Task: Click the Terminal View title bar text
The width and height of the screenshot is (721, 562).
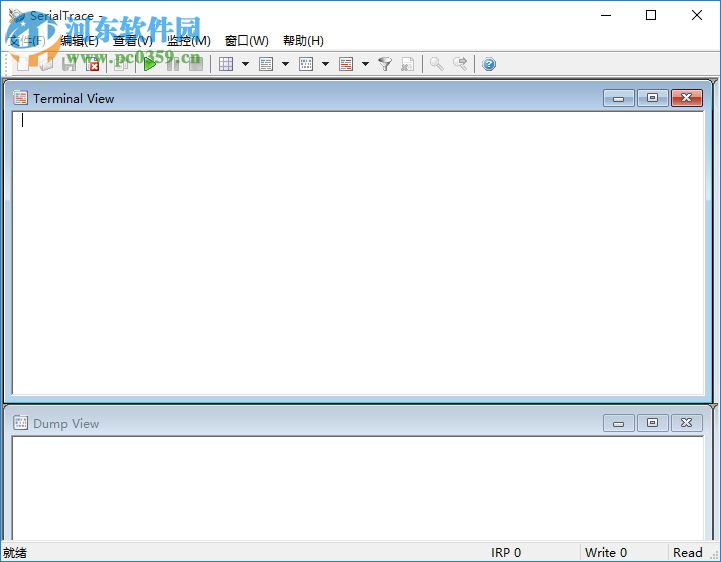Action: [x=74, y=98]
